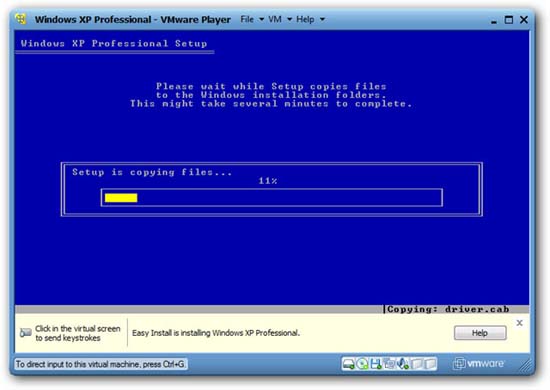The image size is (550, 390).
Task: Click the sound card status icon
Action: [x=403, y=364]
